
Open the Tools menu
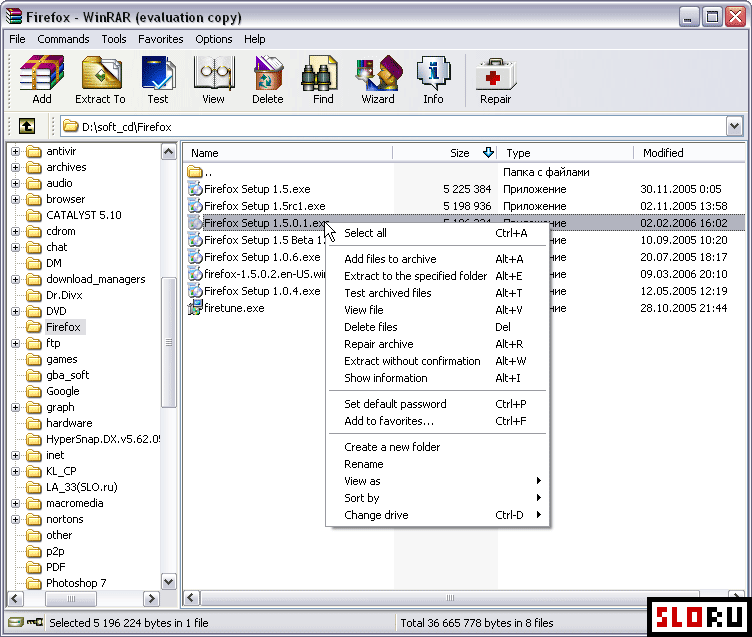(x=114, y=39)
